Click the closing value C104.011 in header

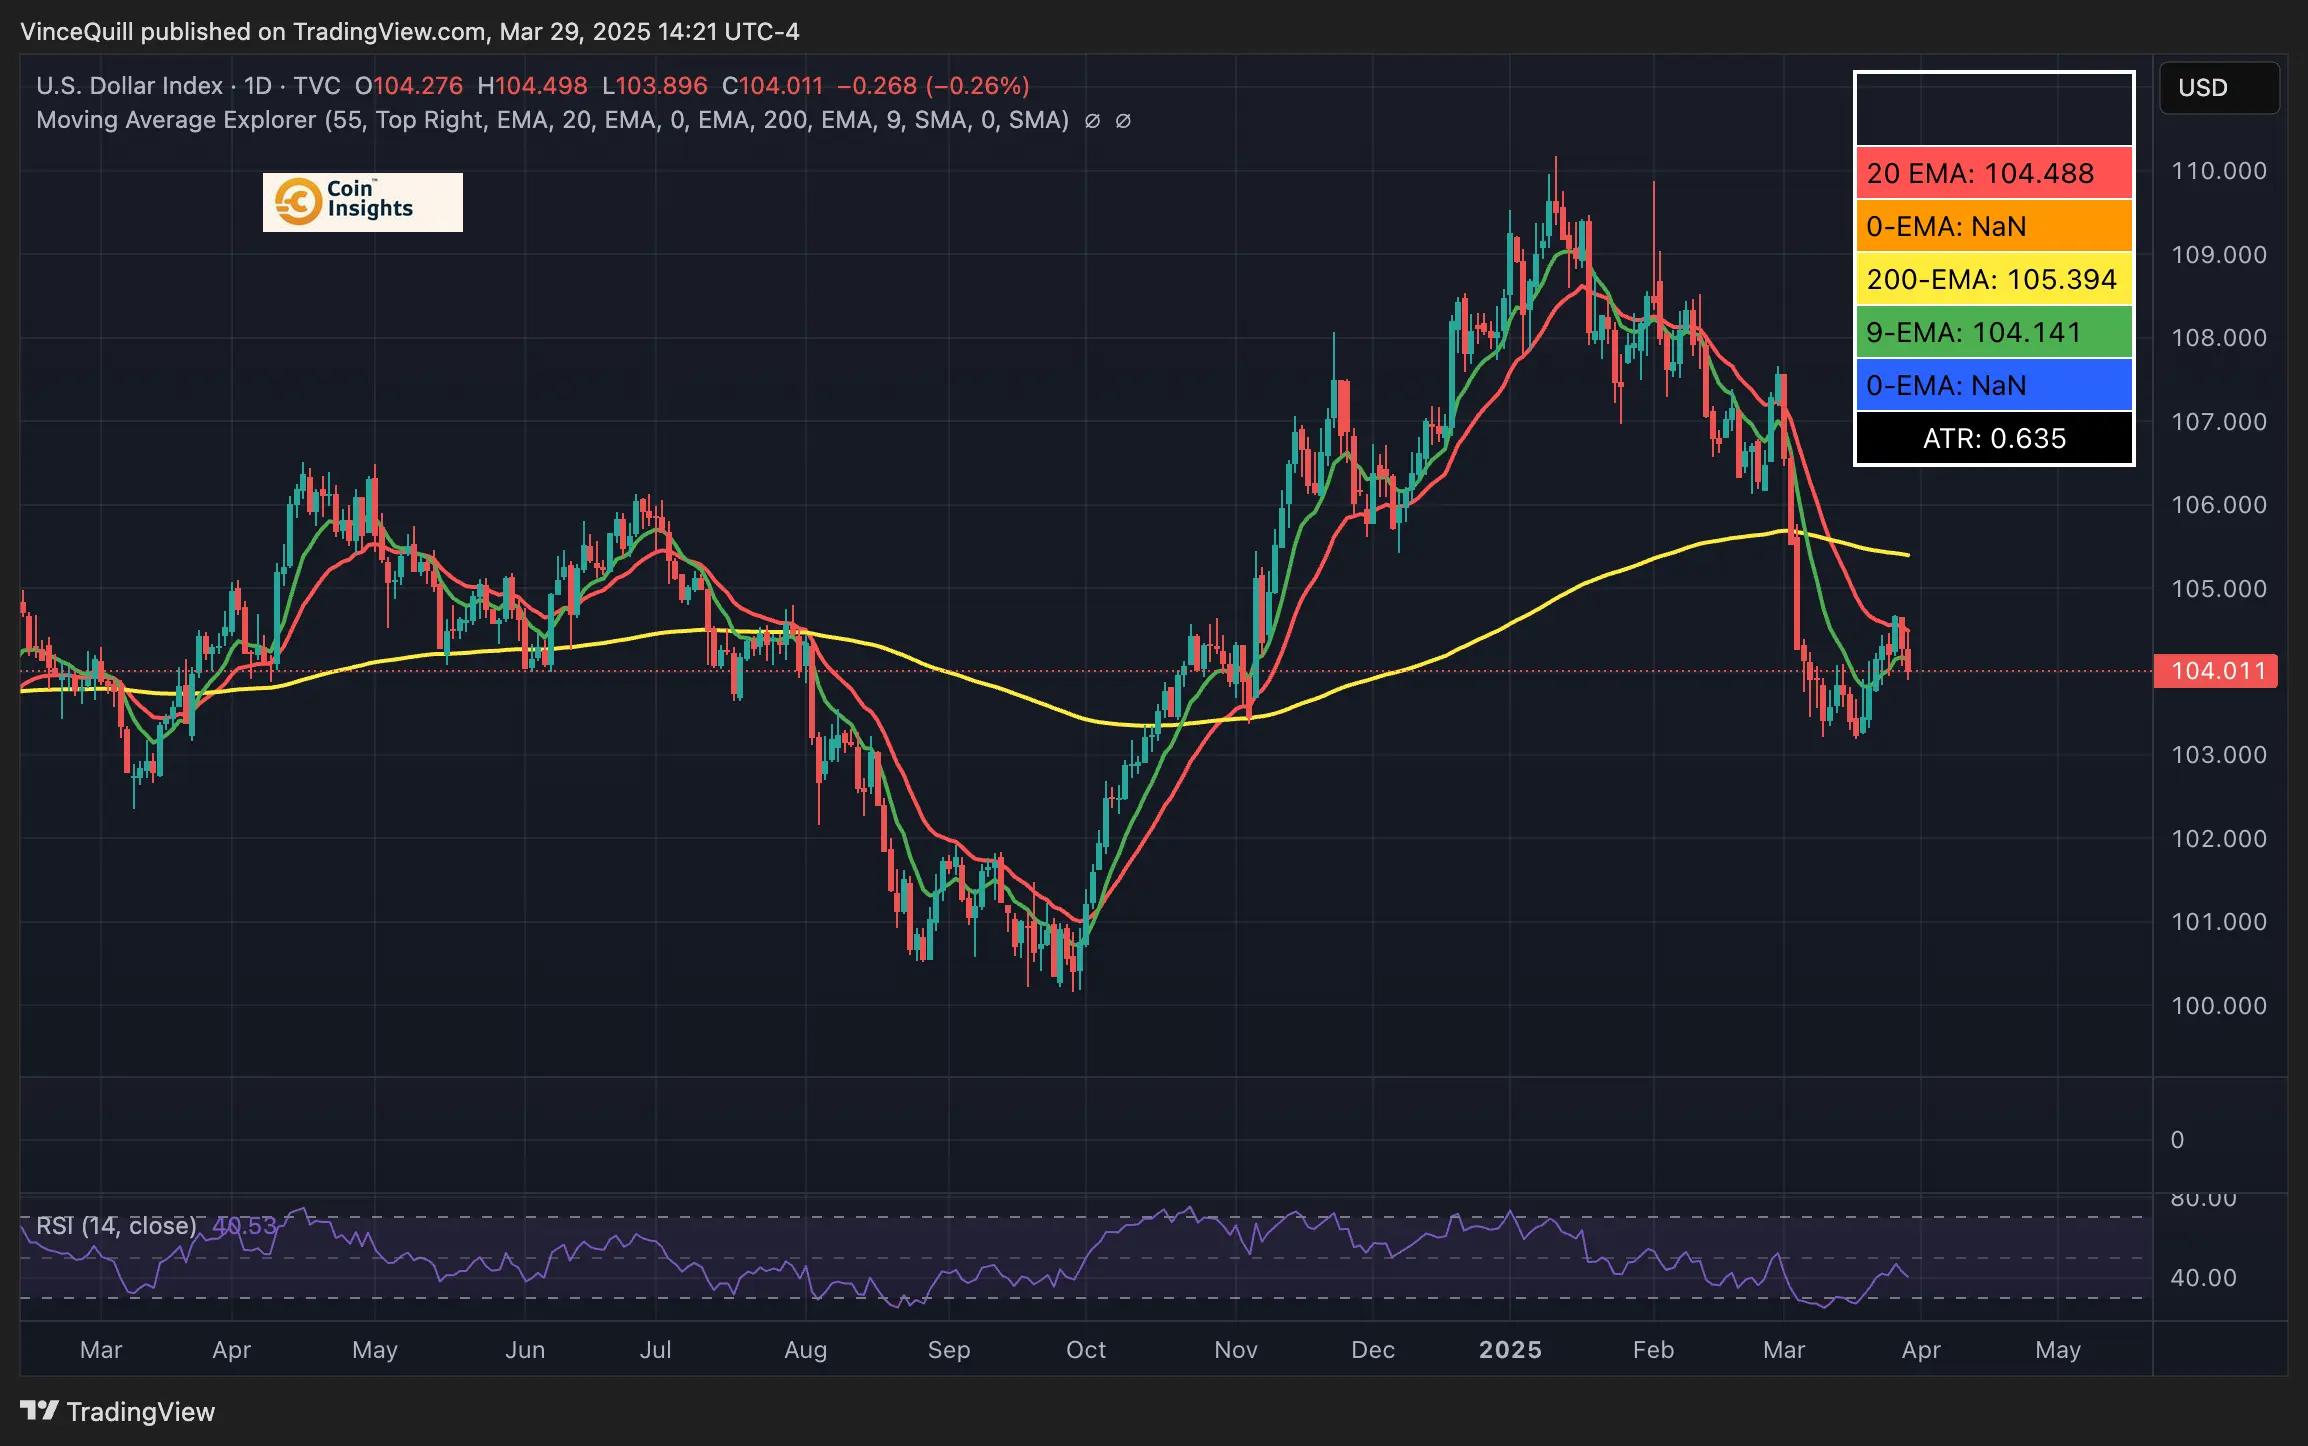click(772, 86)
